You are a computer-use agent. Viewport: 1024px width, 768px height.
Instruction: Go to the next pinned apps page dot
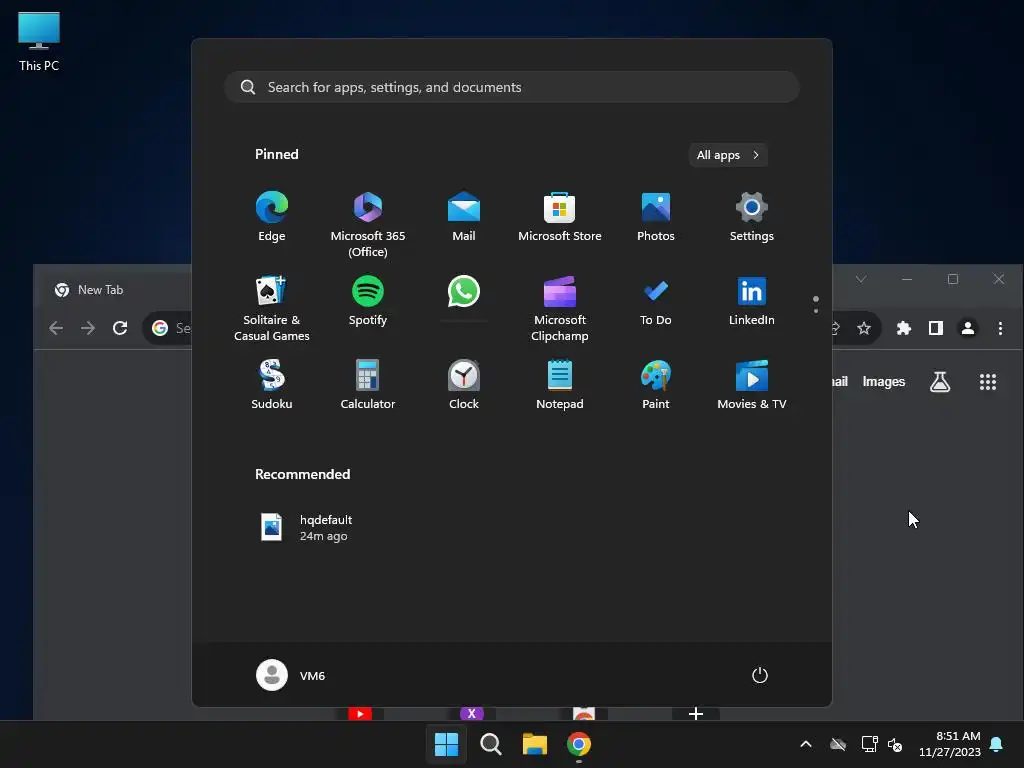click(x=816, y=311)
